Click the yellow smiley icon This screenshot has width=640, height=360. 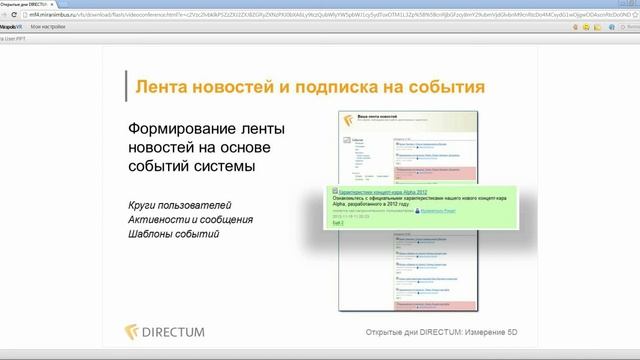(x=586, y=27)
